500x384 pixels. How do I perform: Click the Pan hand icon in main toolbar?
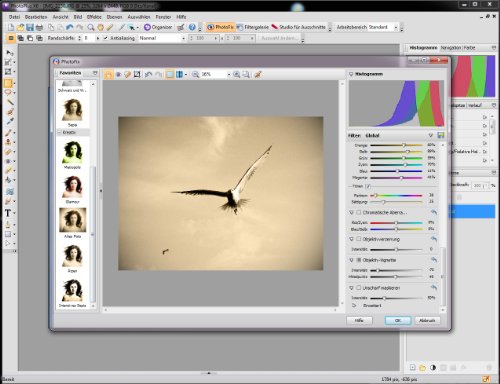tap(100, 27)
